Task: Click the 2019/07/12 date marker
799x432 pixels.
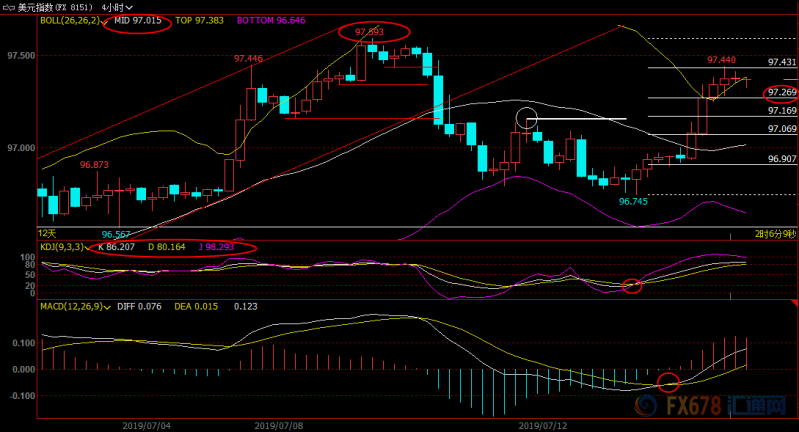Action: pos(543,425)
